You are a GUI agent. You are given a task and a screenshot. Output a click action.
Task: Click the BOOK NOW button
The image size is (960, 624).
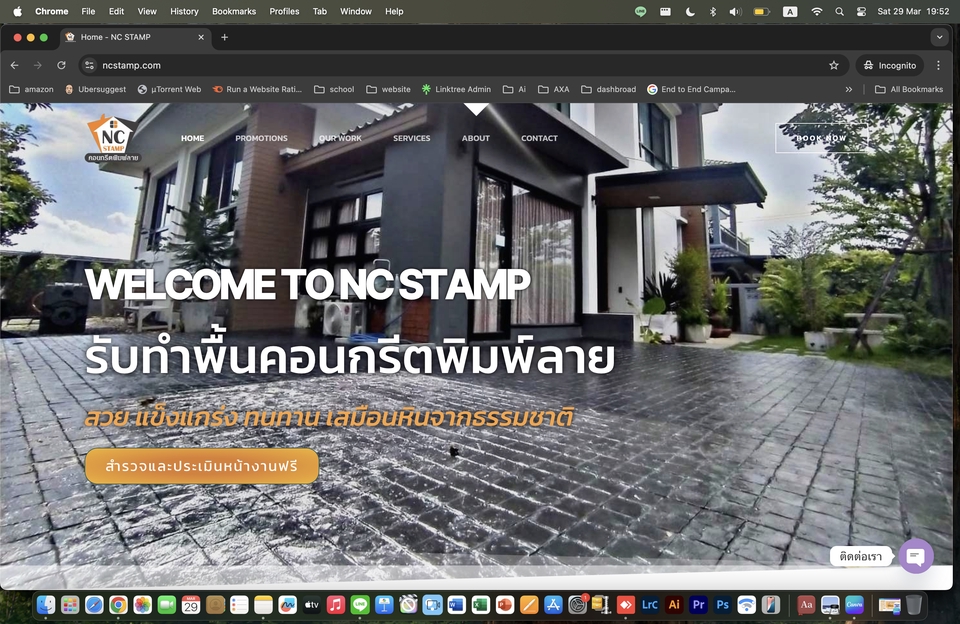coord(821,138)
